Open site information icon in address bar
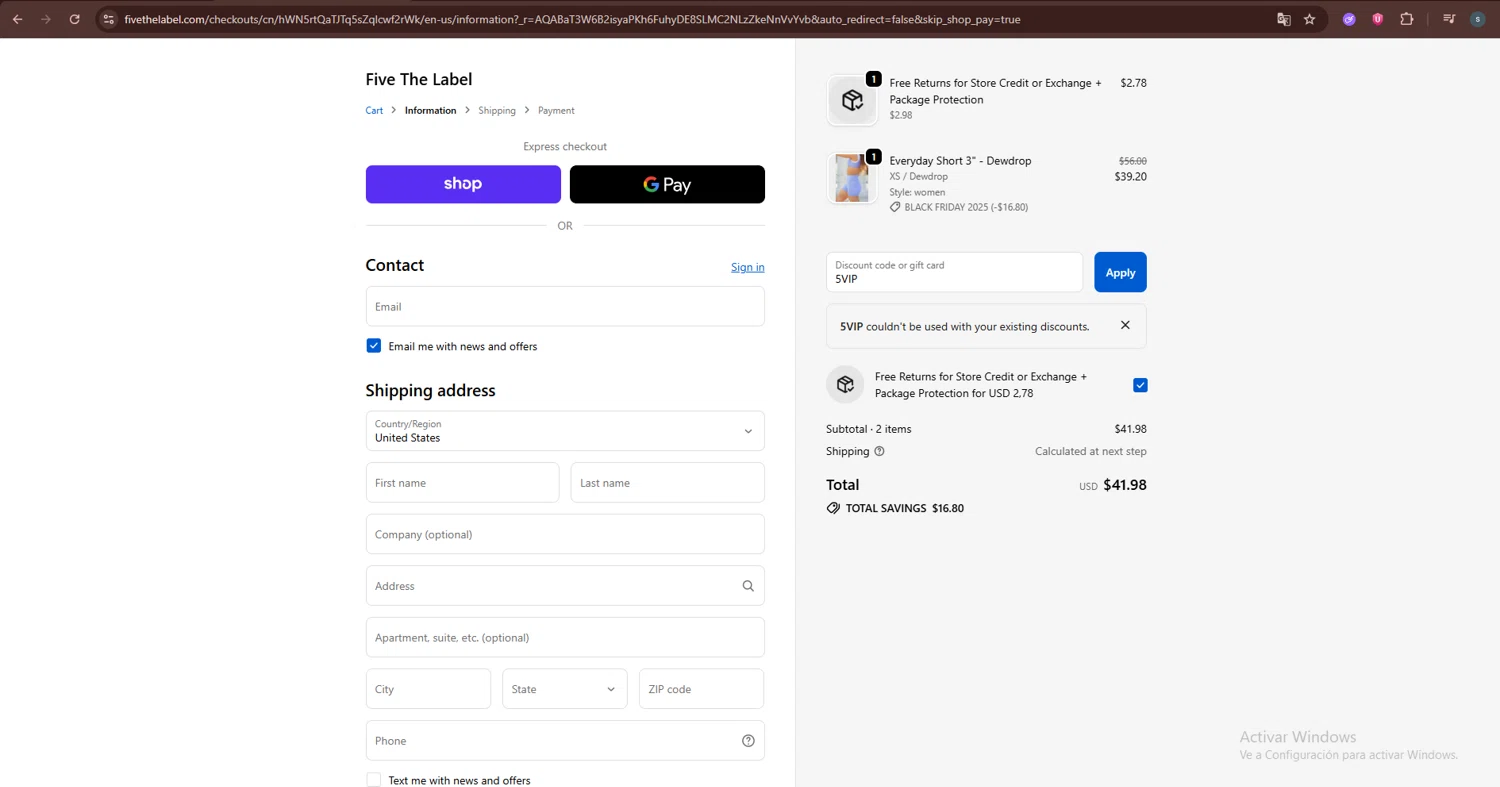 109,19
